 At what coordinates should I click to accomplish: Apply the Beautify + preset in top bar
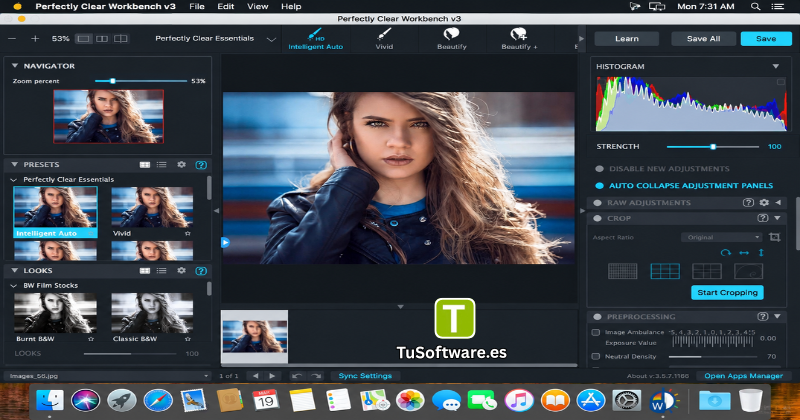[x=519, y=39]
